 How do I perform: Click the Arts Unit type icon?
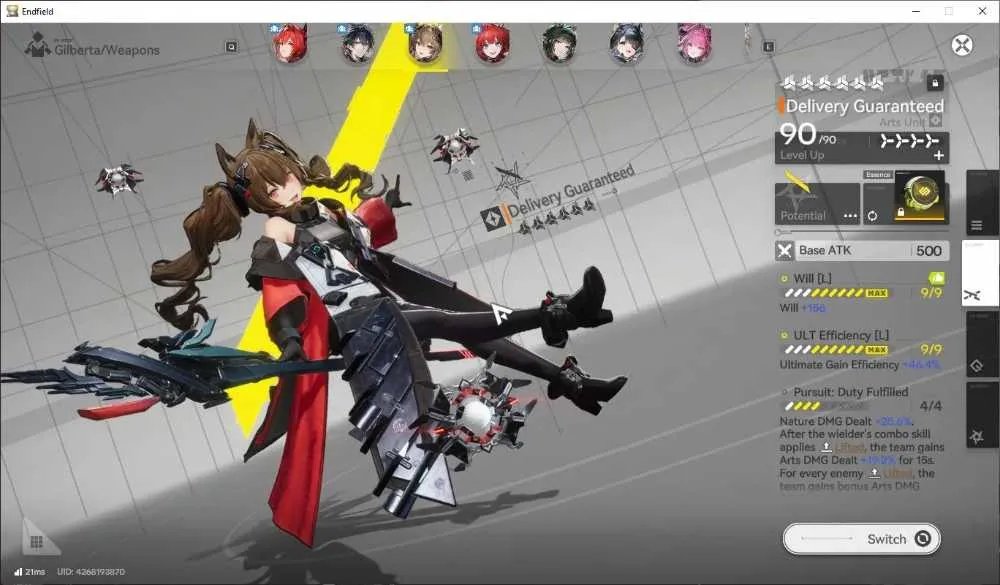point(935,121)
